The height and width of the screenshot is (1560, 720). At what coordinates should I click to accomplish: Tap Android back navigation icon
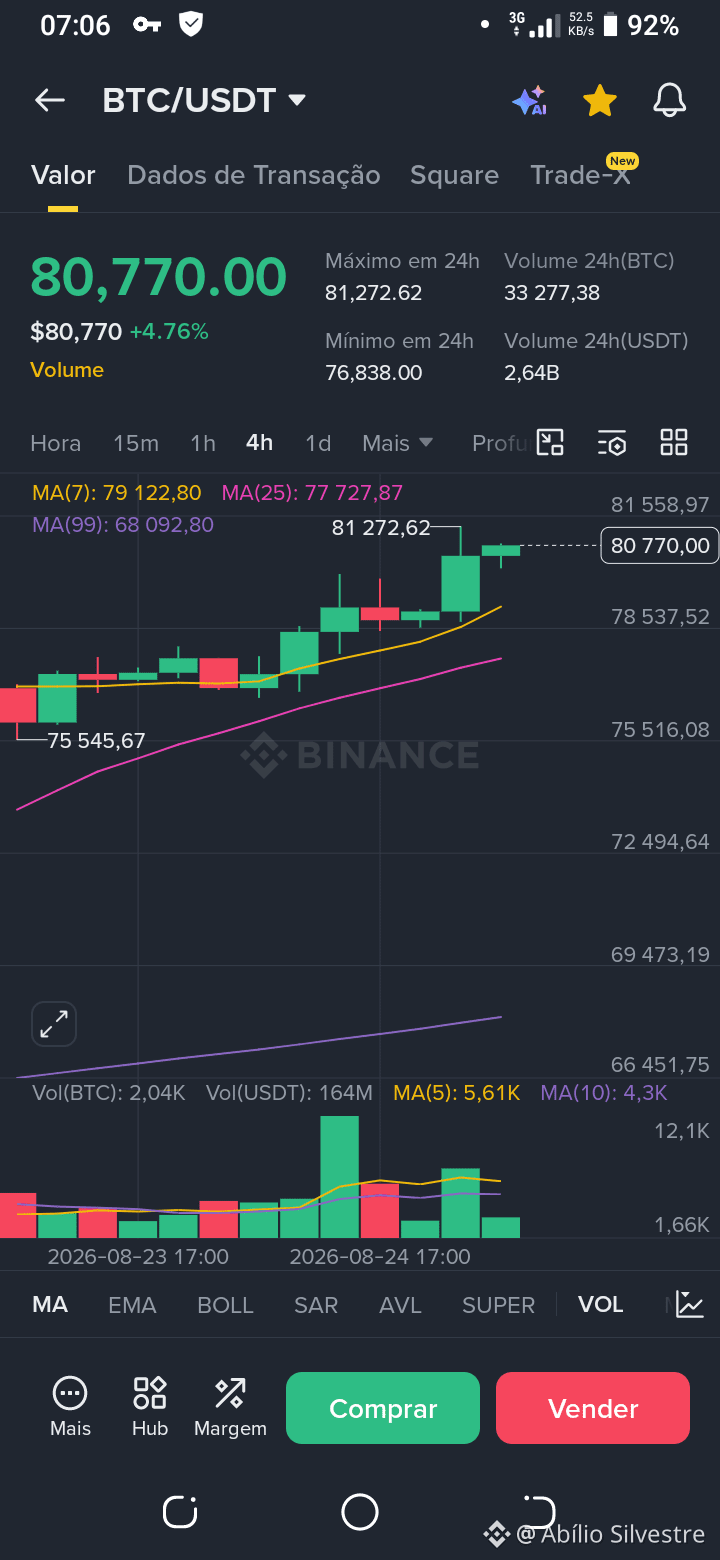pos(540,1512)
